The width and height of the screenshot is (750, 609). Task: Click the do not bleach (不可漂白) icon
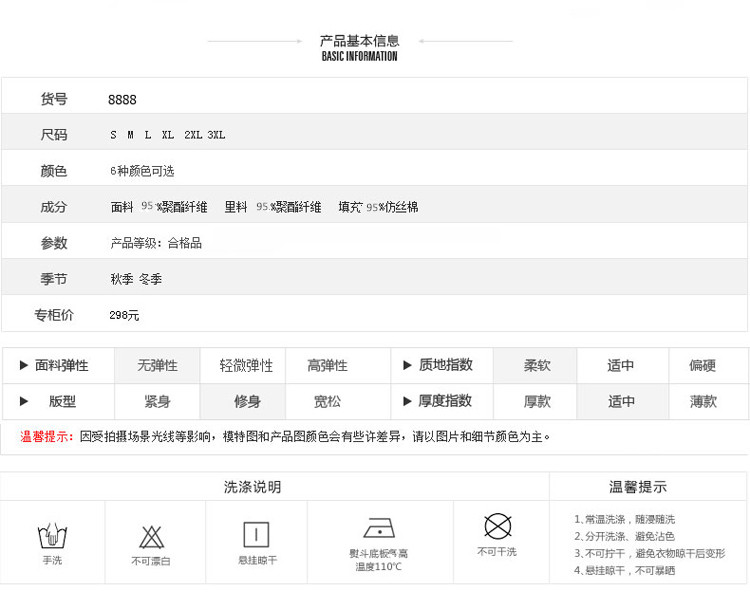tap(151, 536)
